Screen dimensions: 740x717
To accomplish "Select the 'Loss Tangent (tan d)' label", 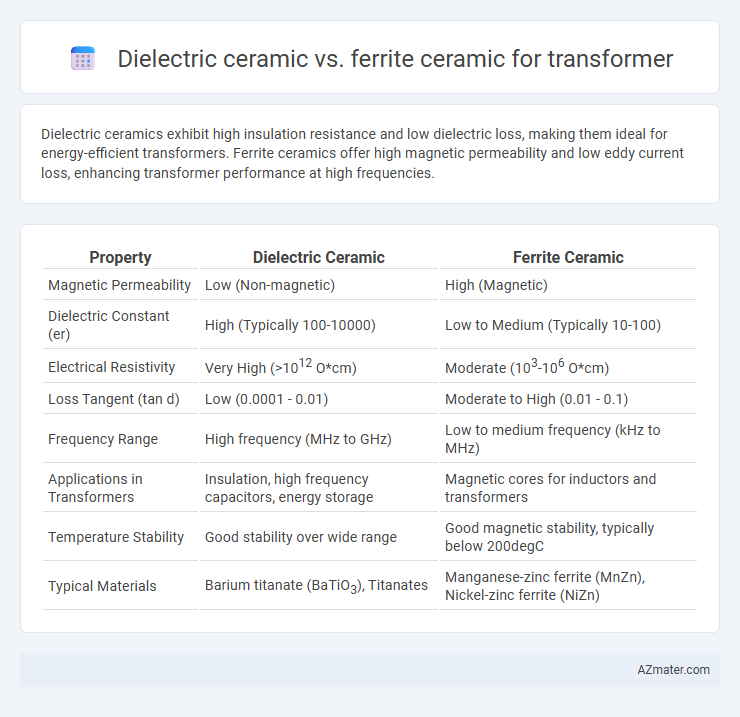I will [114, 399].
